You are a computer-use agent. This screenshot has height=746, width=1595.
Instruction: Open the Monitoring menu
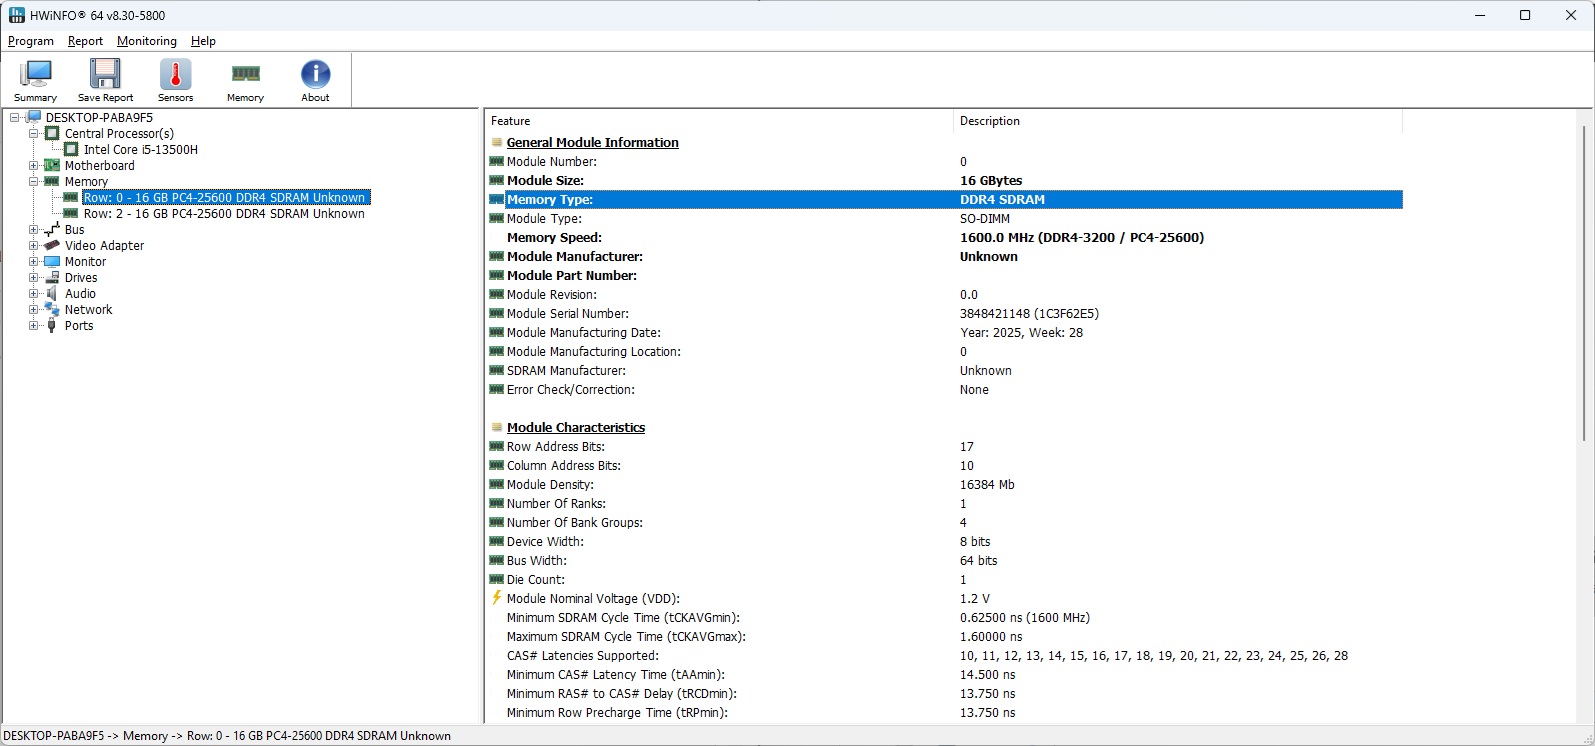click(146, 41)
